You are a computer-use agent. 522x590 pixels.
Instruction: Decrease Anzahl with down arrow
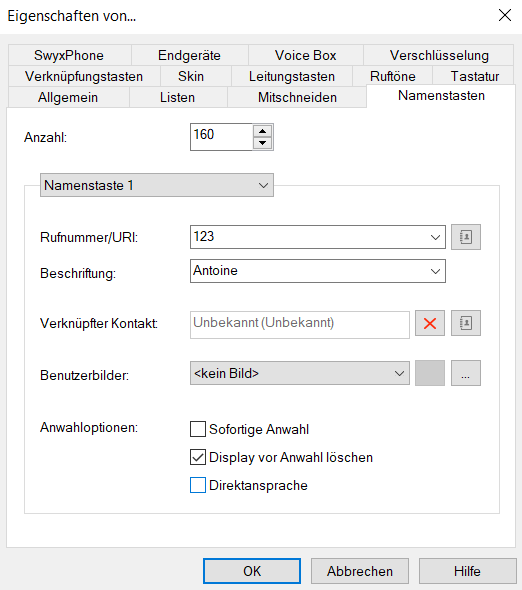pos(263,143)
